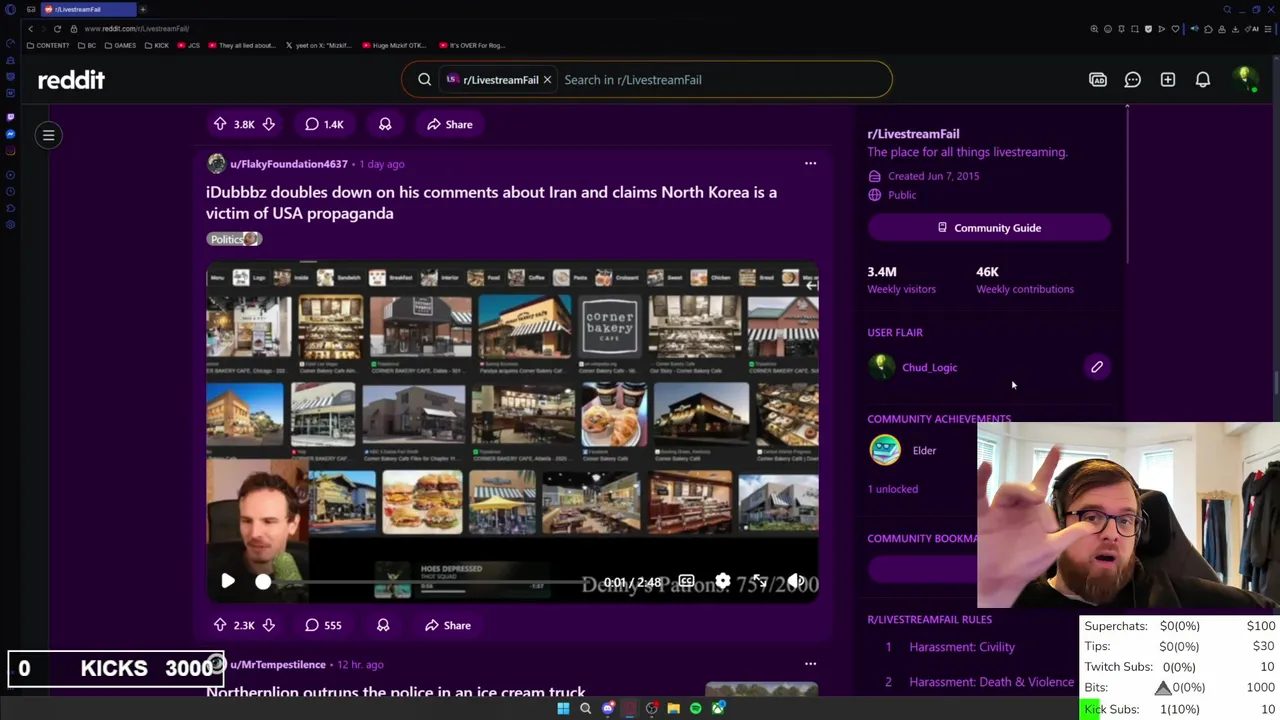Open u/FlakyFoundation4637 profile

(289, 164)
